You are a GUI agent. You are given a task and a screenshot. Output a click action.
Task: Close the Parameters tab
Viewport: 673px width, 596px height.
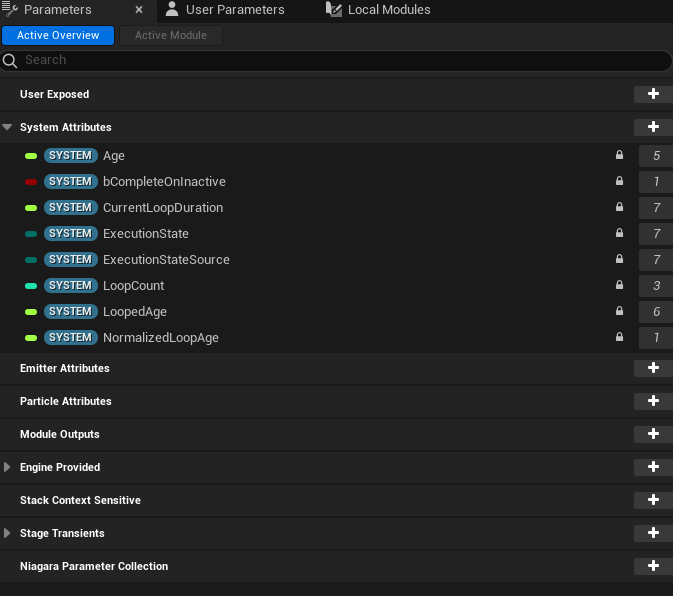tap(139, 9)
